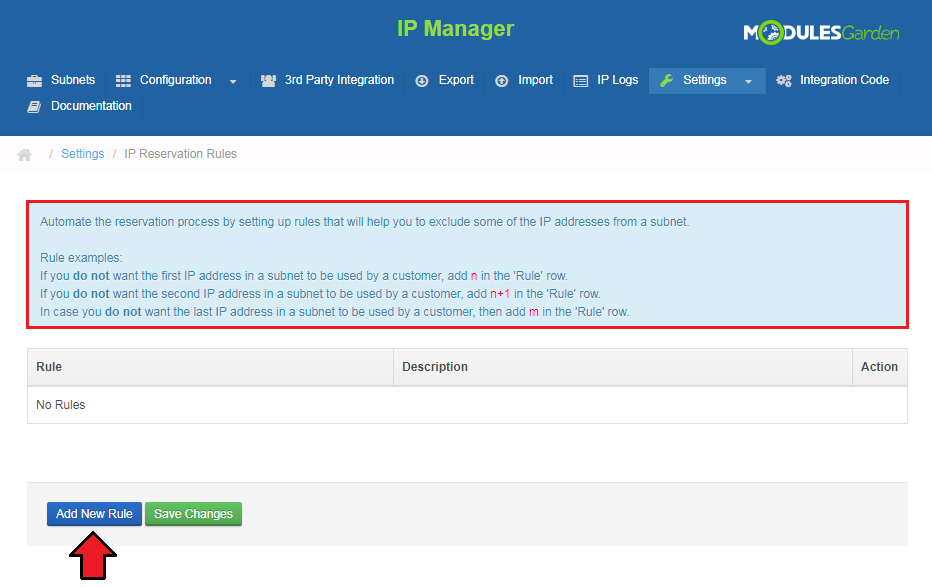The width and height of the screenshot is (932, 587).
Task: Click the IP Manager title
Action: (x=455, y=29)
